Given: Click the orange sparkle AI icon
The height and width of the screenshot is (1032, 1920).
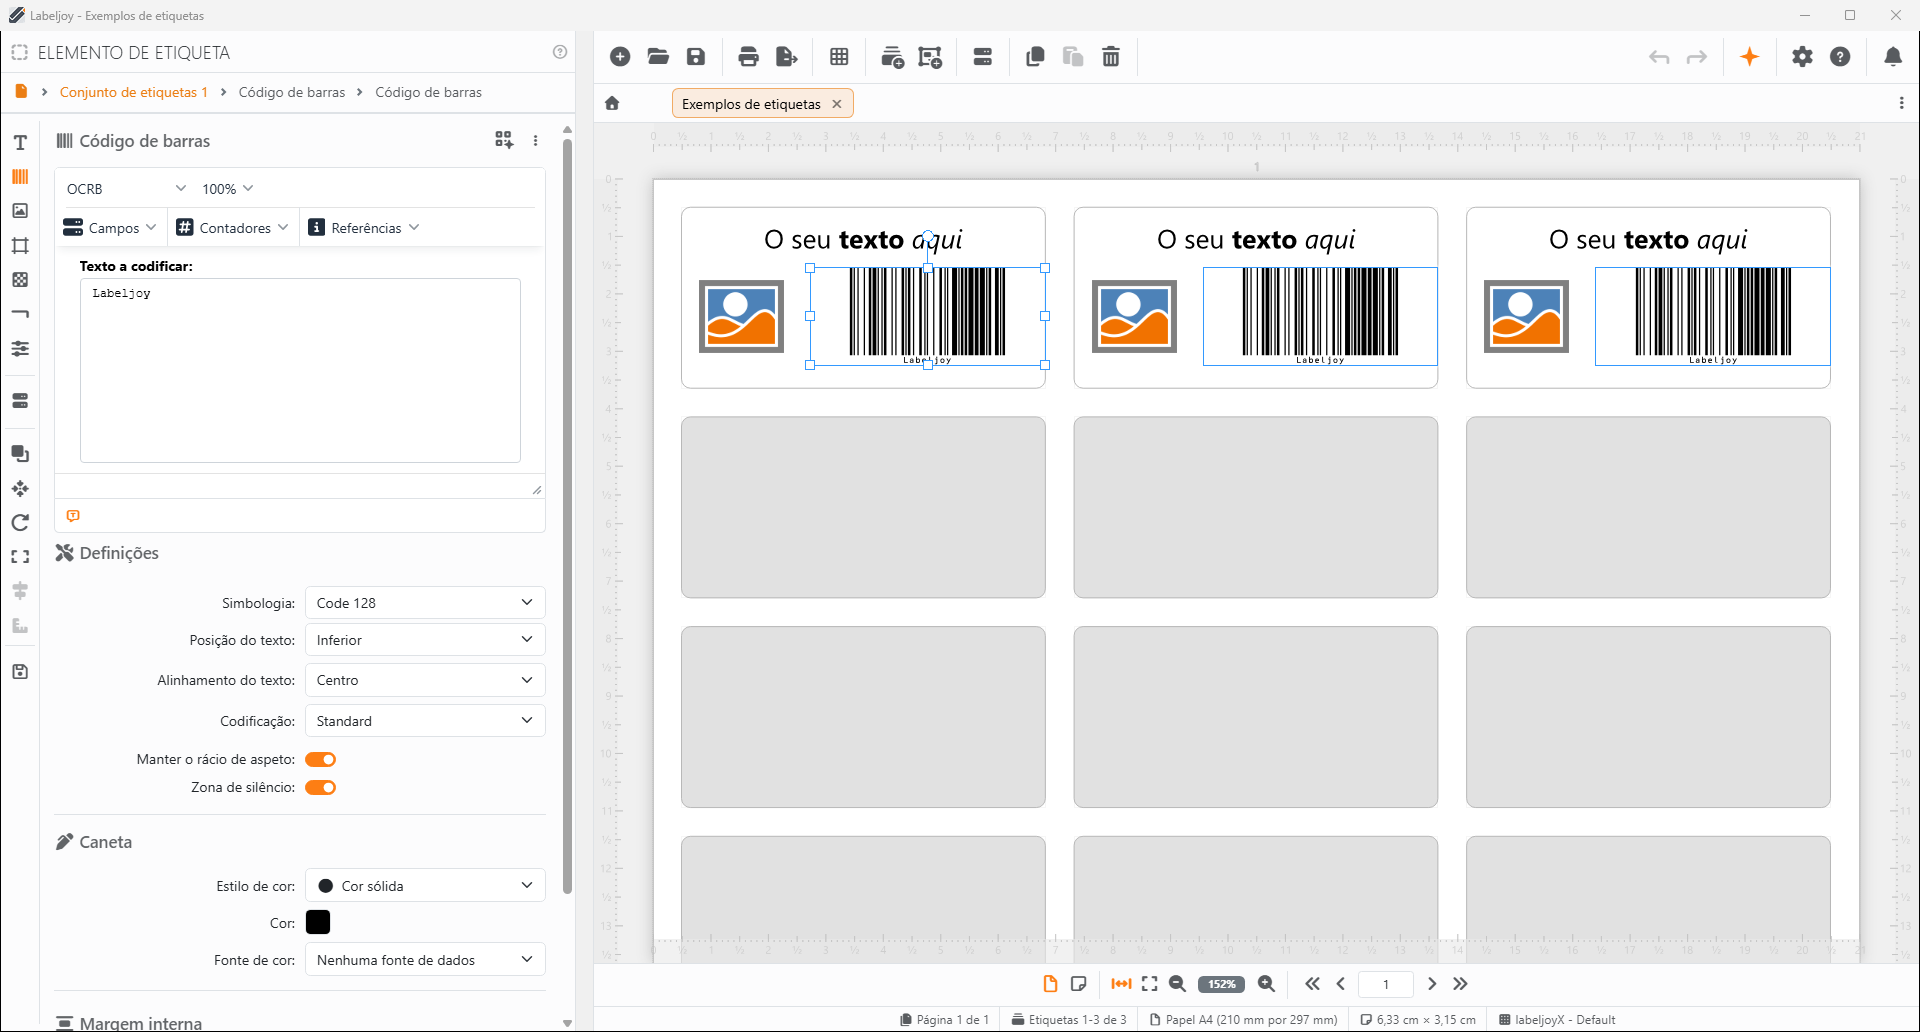Looking at the screenshot, I should (x=1749, y=57).
